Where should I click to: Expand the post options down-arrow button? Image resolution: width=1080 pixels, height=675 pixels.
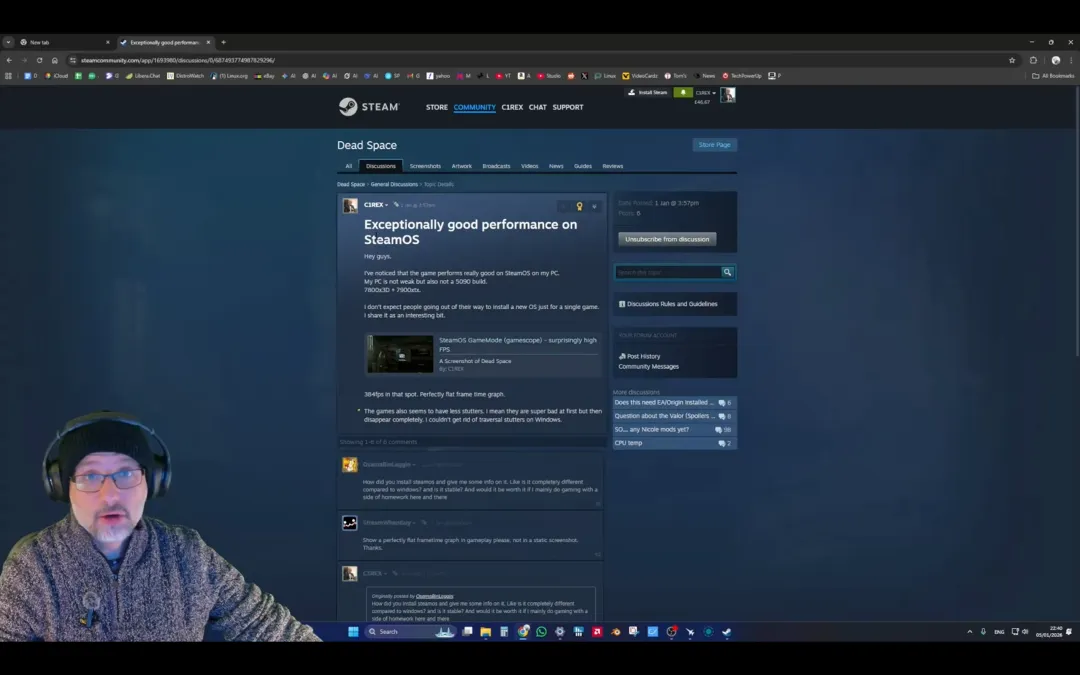click(594, 206)
